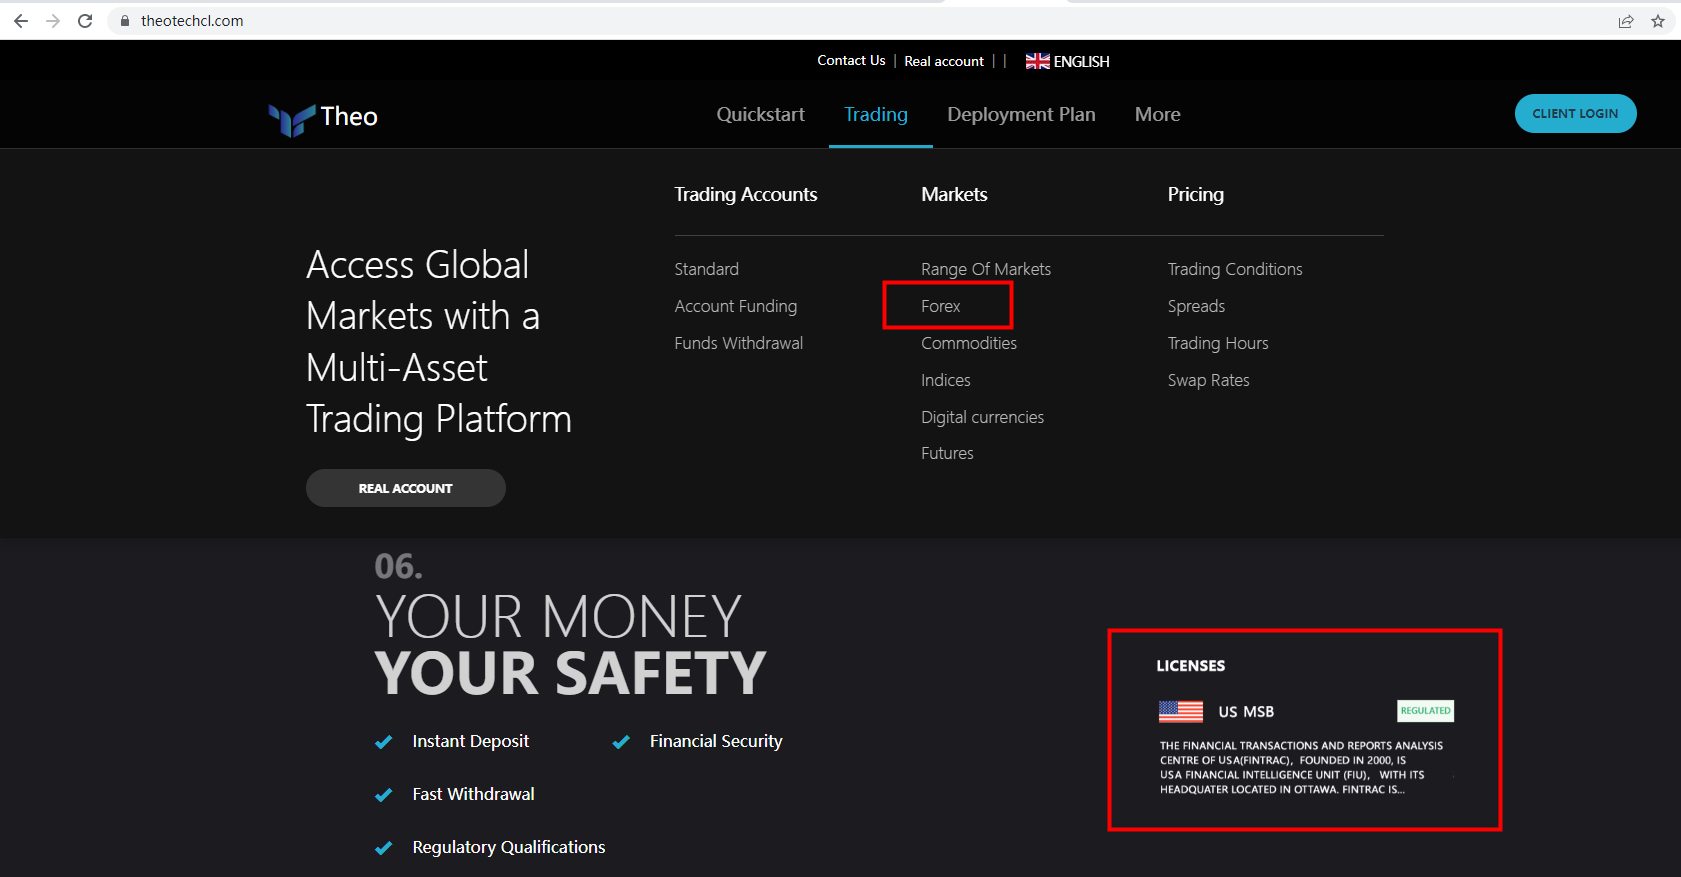This screenshot has height=877, width=1681.
Task: Click the bookmark star icon
Action: (x=1658, y=21)
